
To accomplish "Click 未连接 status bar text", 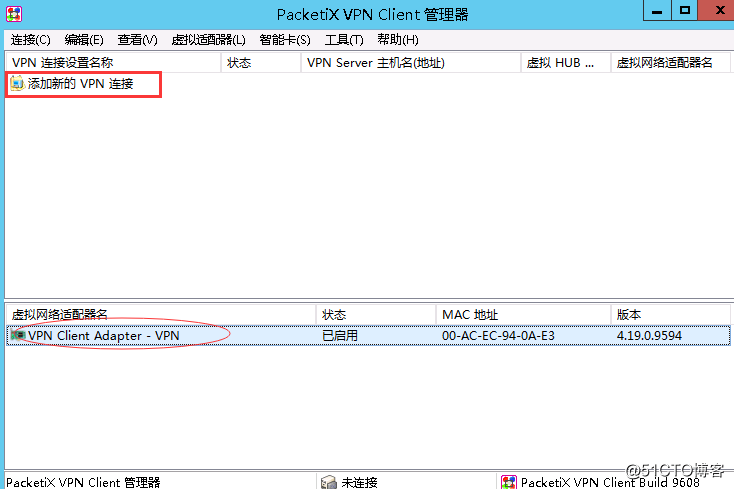I will point(360,482).
